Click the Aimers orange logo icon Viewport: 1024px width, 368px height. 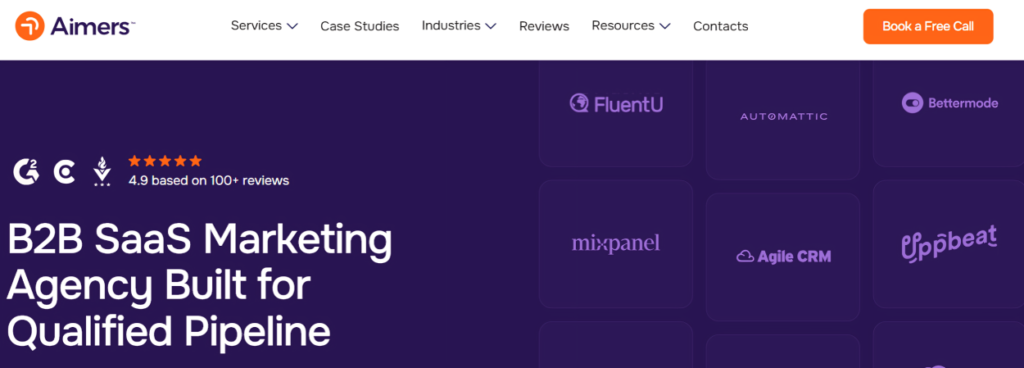29,26
